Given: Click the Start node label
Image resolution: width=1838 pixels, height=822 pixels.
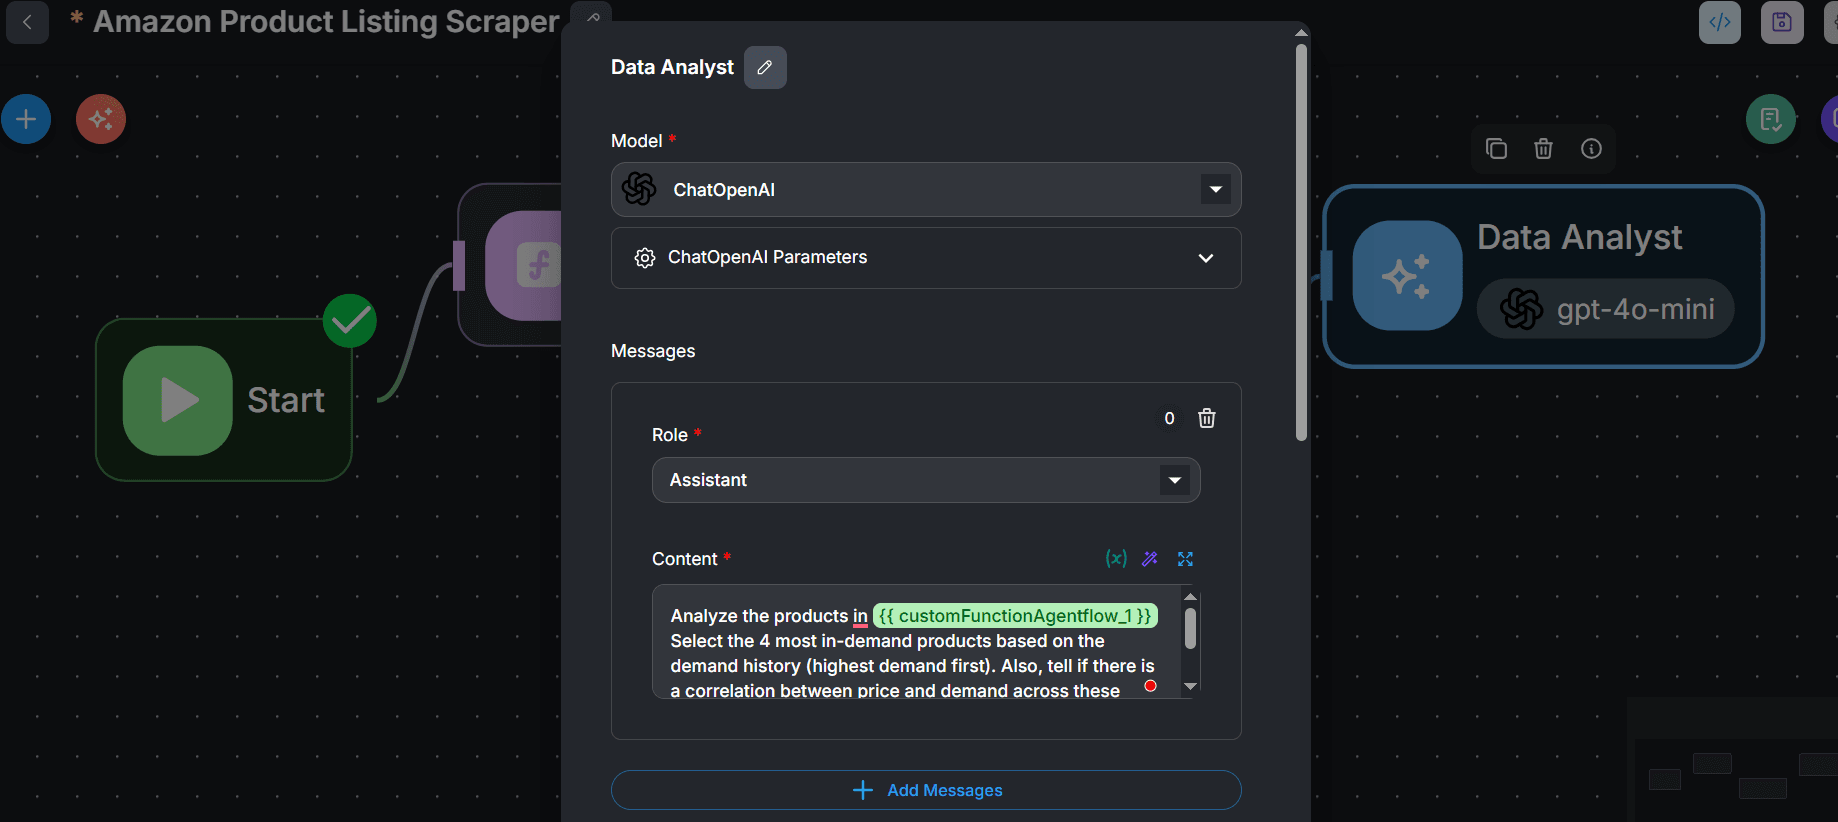Looking at the screenshot, I should tap(286, 400).
